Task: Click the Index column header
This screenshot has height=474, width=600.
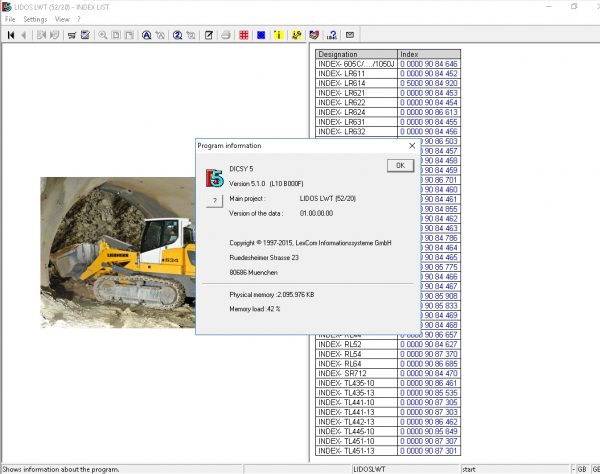Action: click(x=429, y=54)
